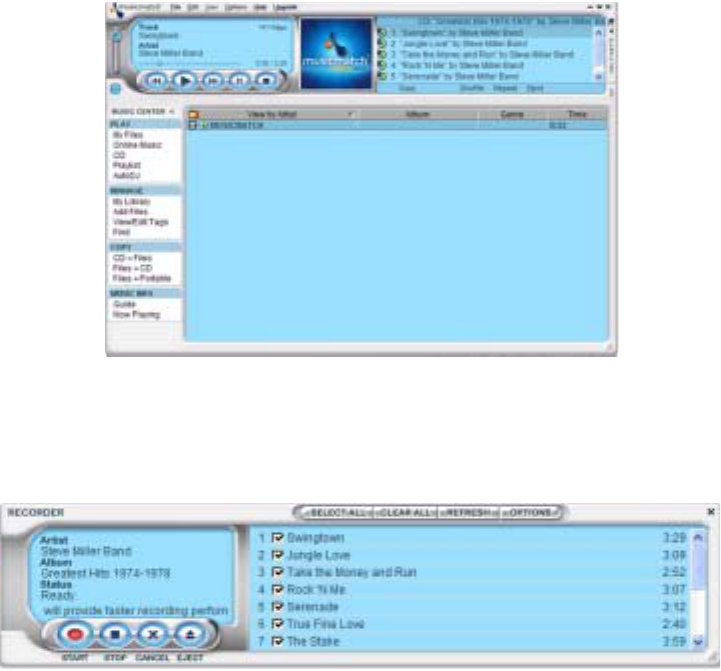Image resolution: width=721 pixels, height=671 pixels.
Task: Uncheck track 4 Rock'n Me in Recorder
Action: coord(277,590)
